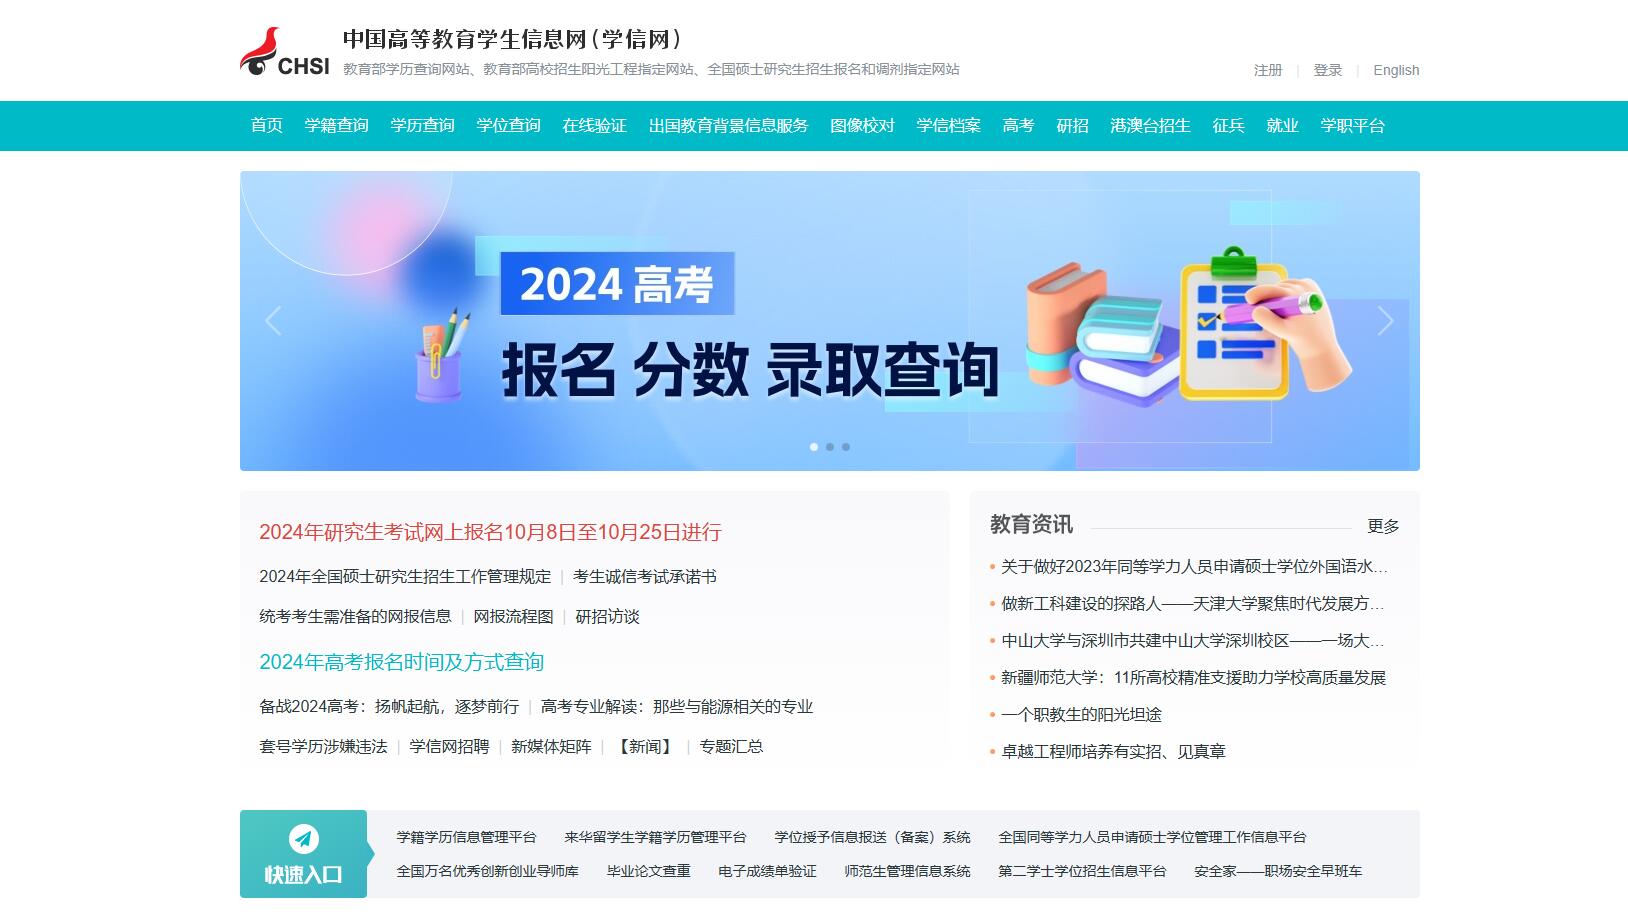Read 一个职教生的阳光坦途 news item

(1081, 714)
